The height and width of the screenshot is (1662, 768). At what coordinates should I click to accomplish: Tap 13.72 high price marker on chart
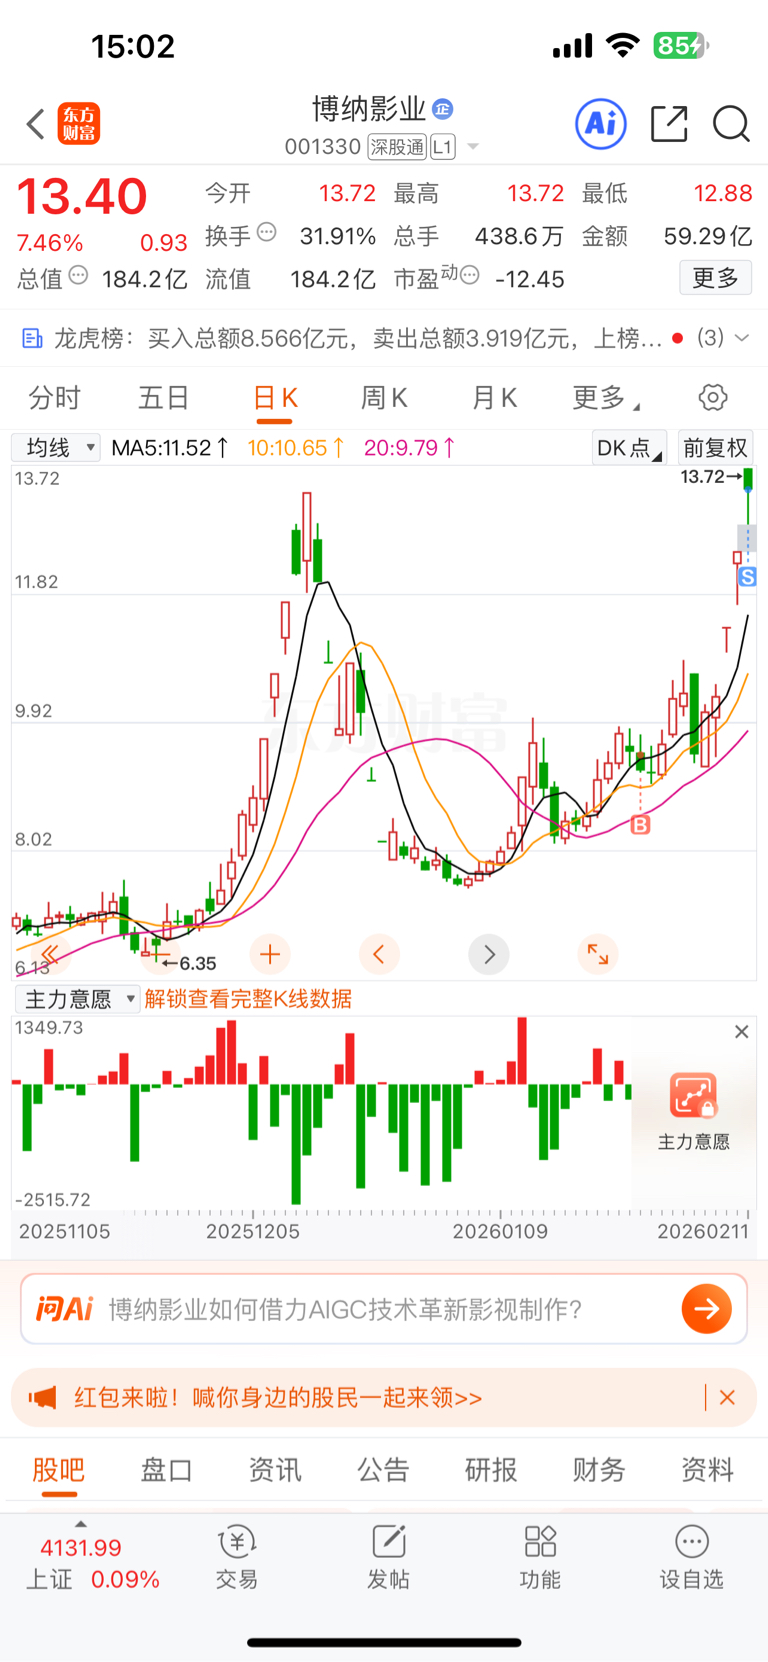(x=711, y=477)
